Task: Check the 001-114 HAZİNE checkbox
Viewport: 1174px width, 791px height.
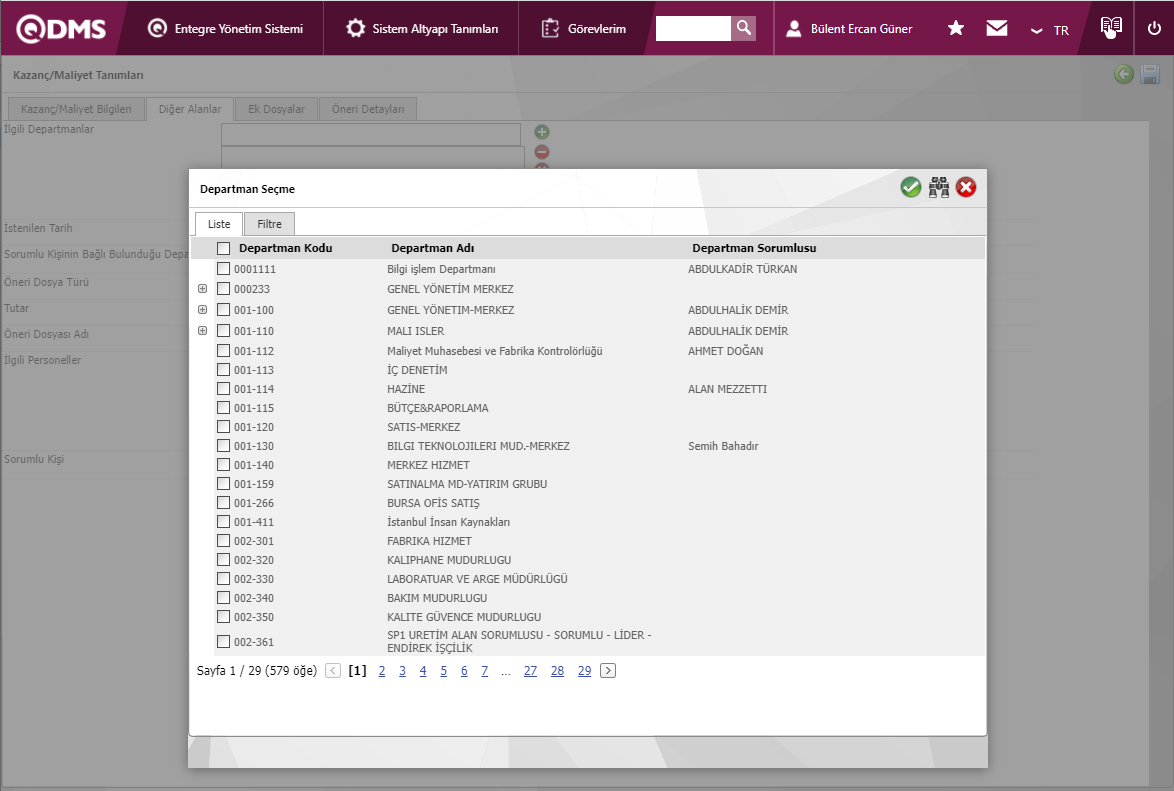Action: pyautogui.click(x=223, y=388)
